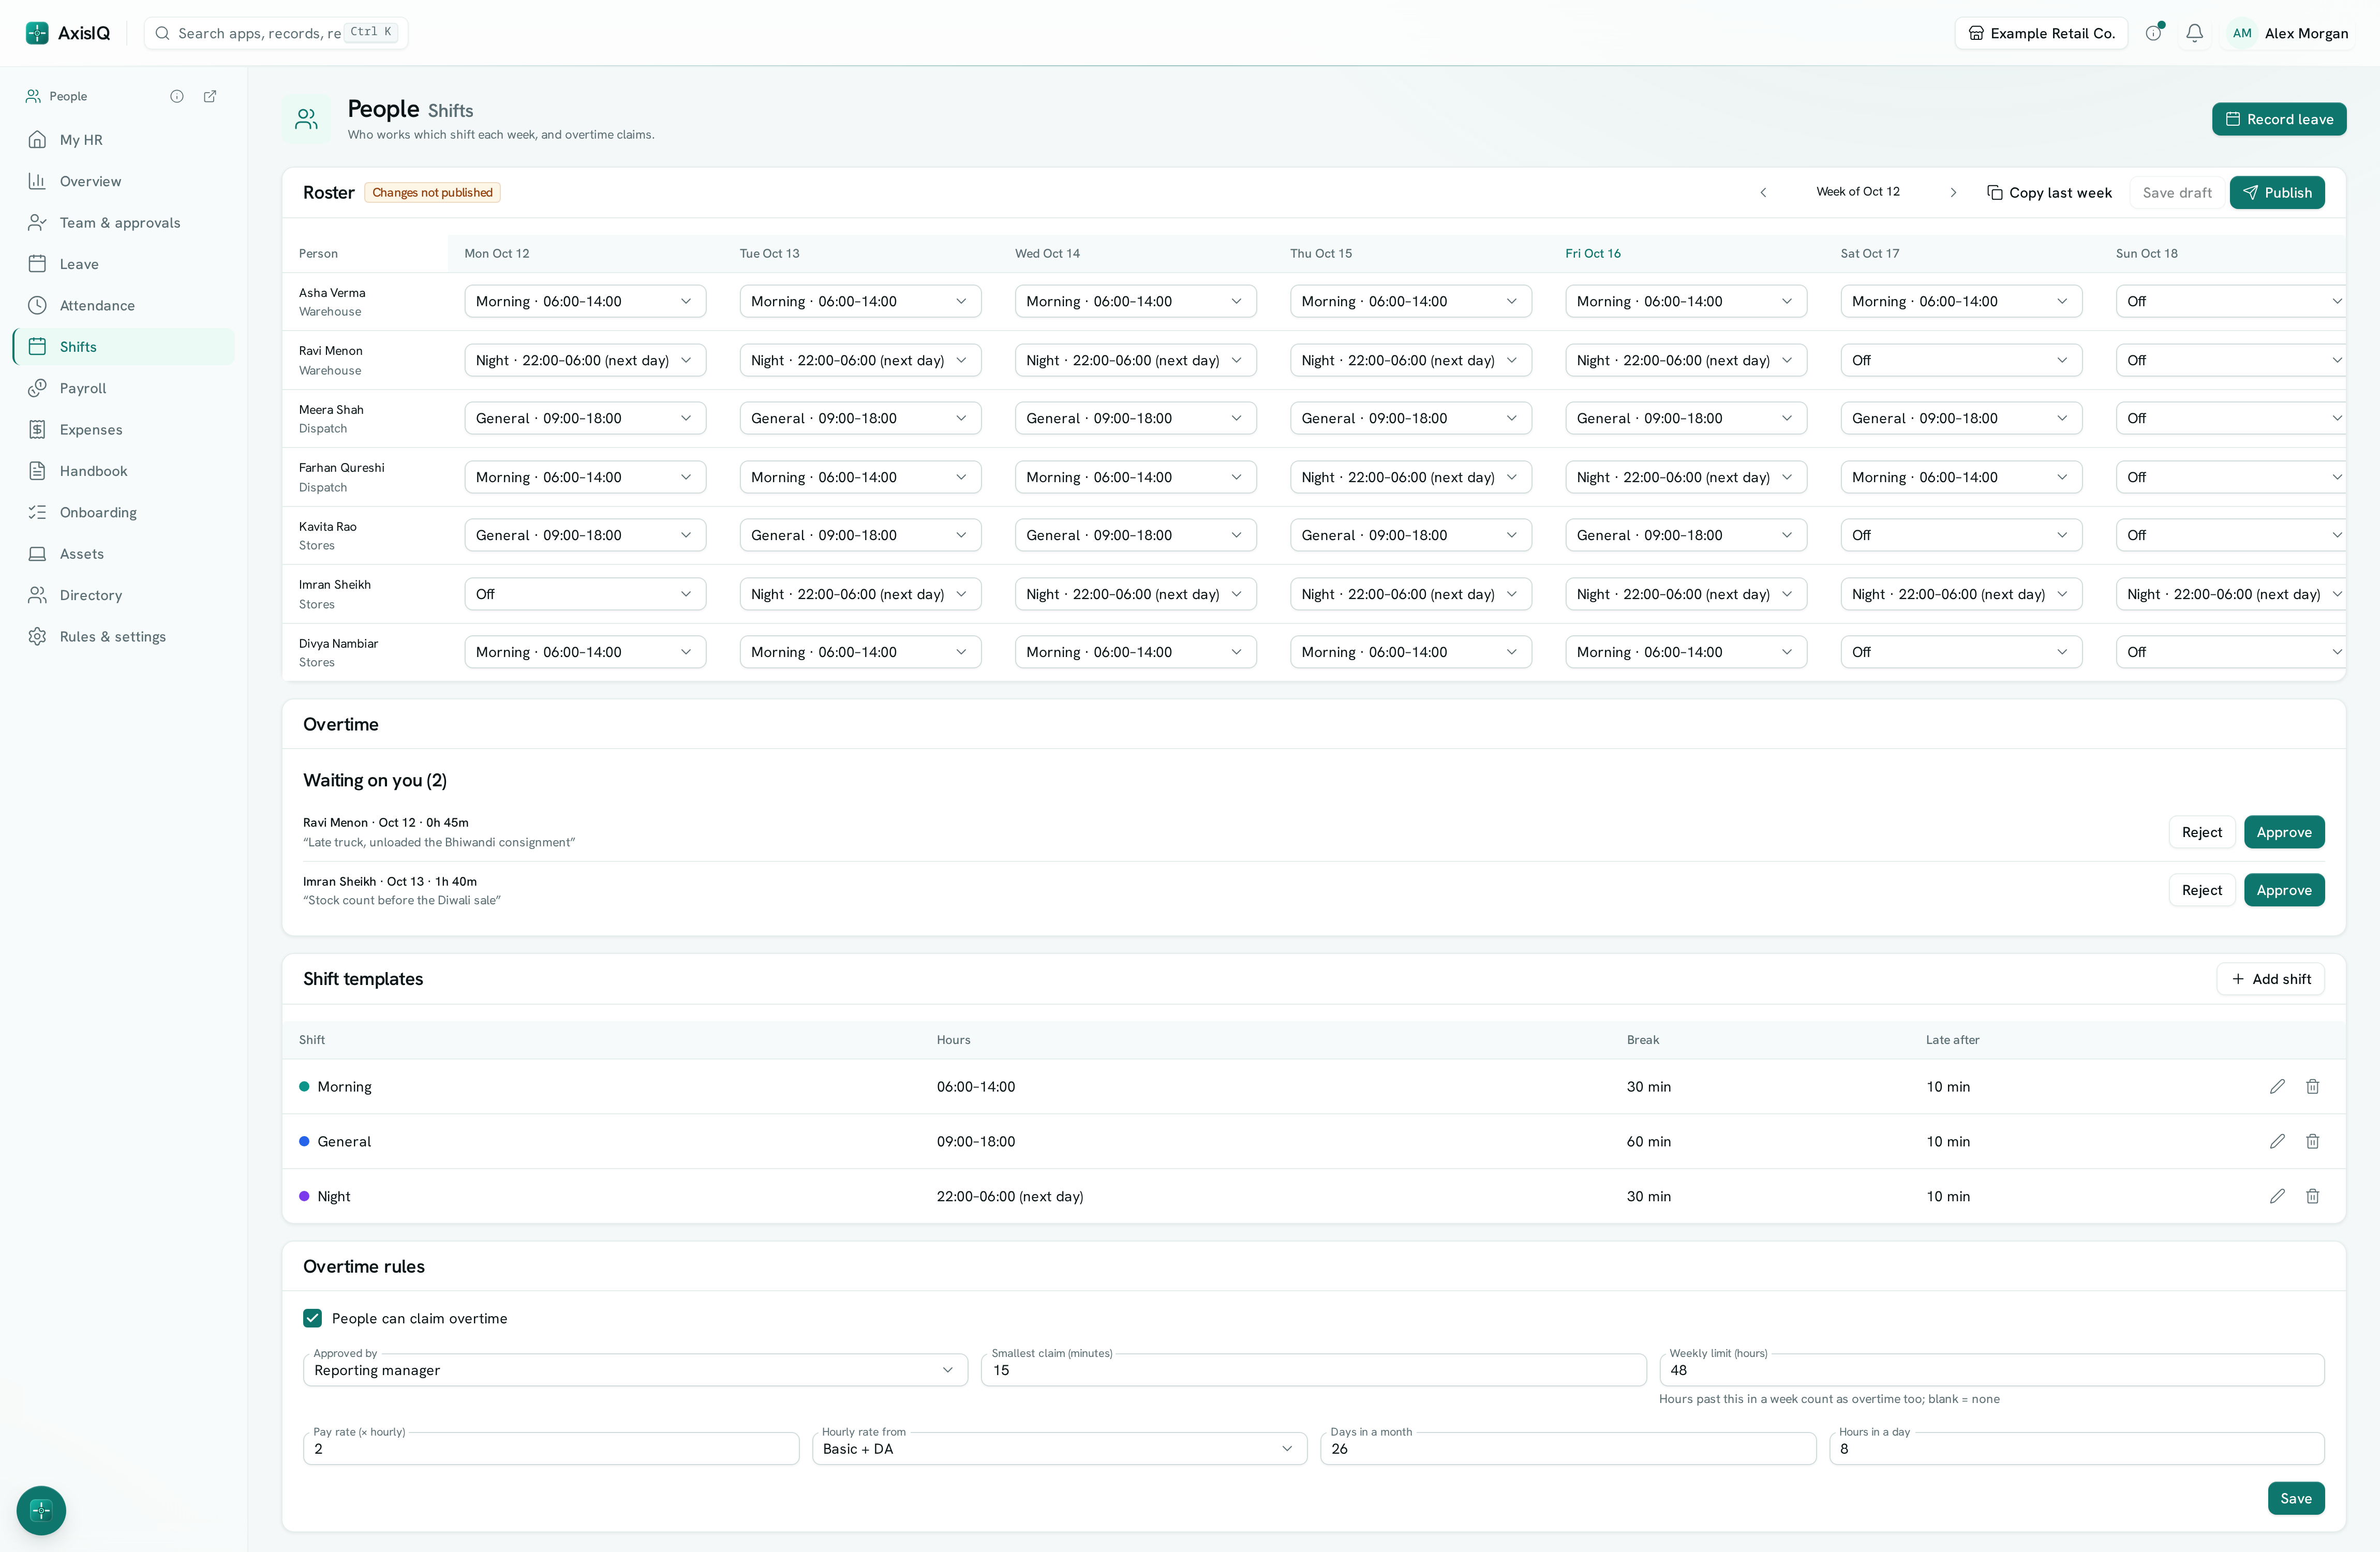Open Payroll in sidebar
Screen dimensions: 2380x1552
124,388
